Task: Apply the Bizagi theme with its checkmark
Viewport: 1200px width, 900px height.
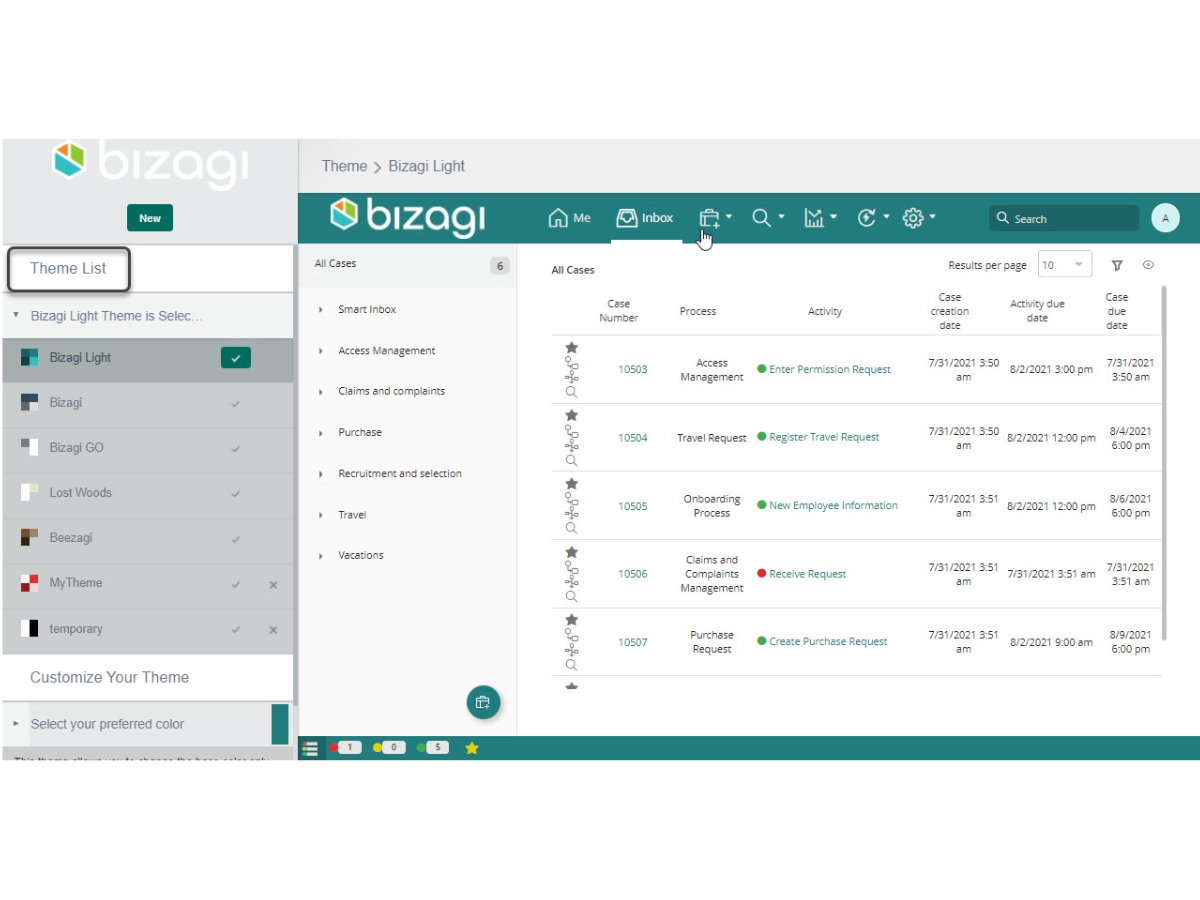Action: click(x=236, y=404)
